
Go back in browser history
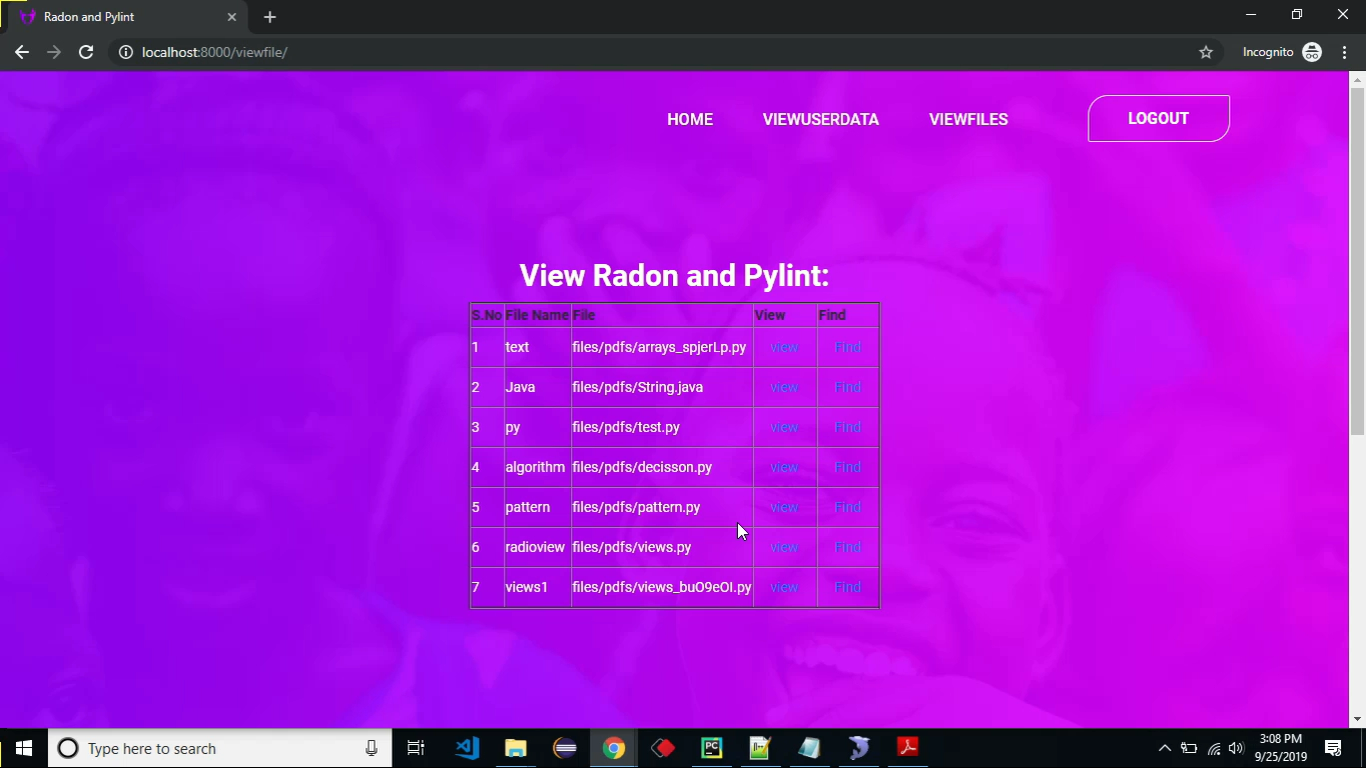coord(22,52)
